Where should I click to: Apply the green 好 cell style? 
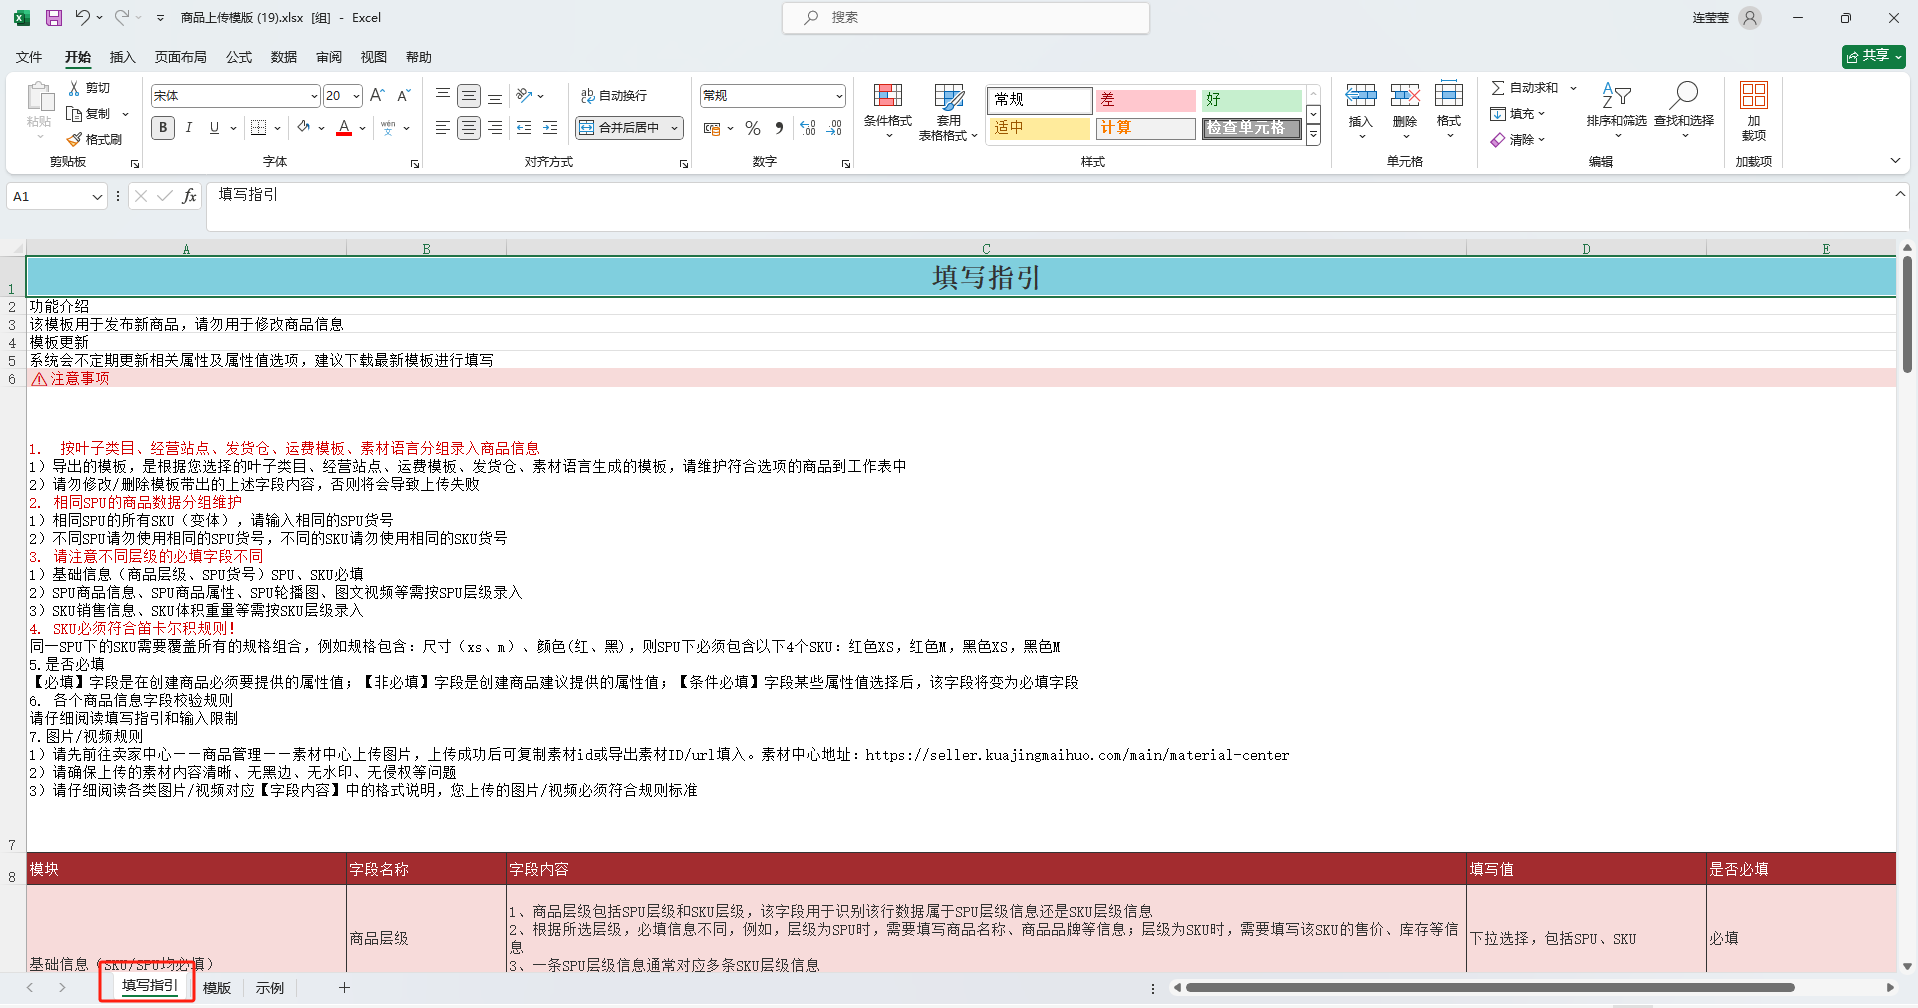point(1251,100)
